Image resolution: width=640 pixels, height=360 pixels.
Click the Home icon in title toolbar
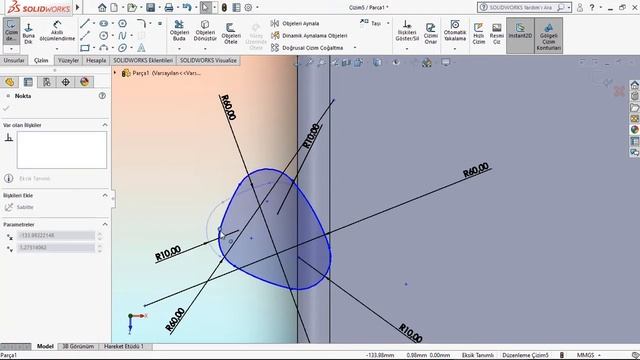(x=102, y=7)
